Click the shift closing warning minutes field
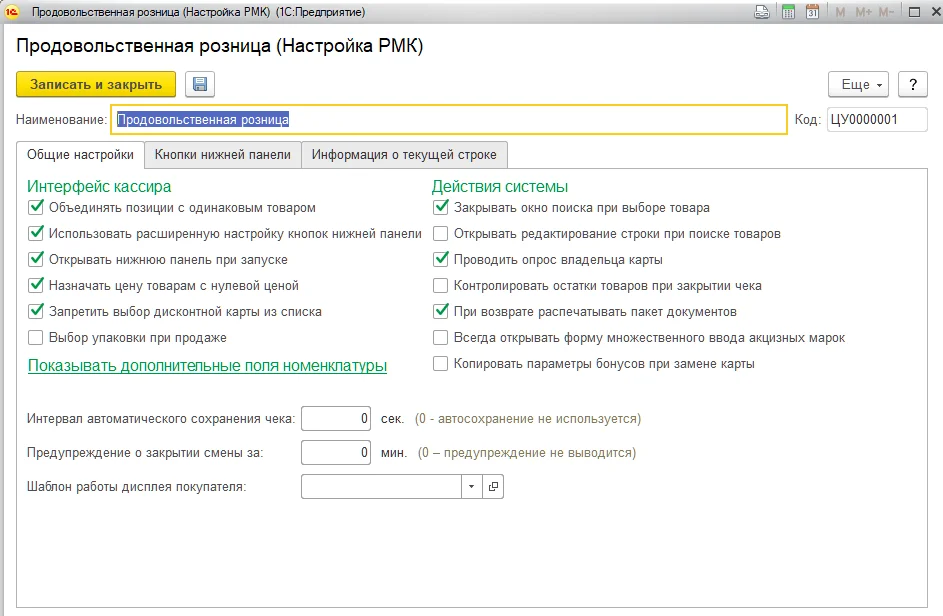943x616 pixels. click(x=336, y=452)
